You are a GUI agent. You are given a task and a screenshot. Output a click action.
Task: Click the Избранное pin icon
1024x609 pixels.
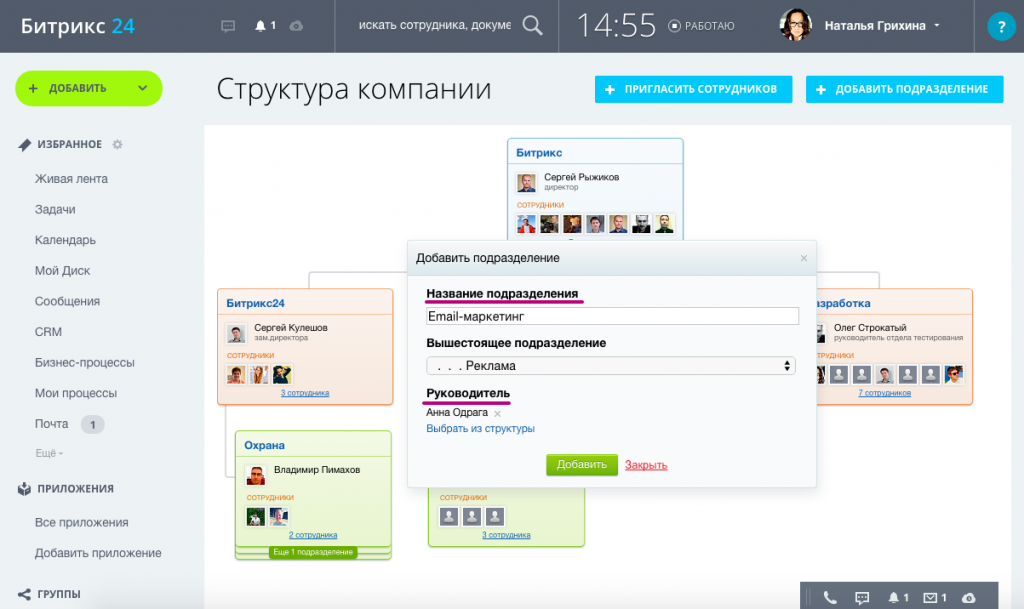[24, 144]
